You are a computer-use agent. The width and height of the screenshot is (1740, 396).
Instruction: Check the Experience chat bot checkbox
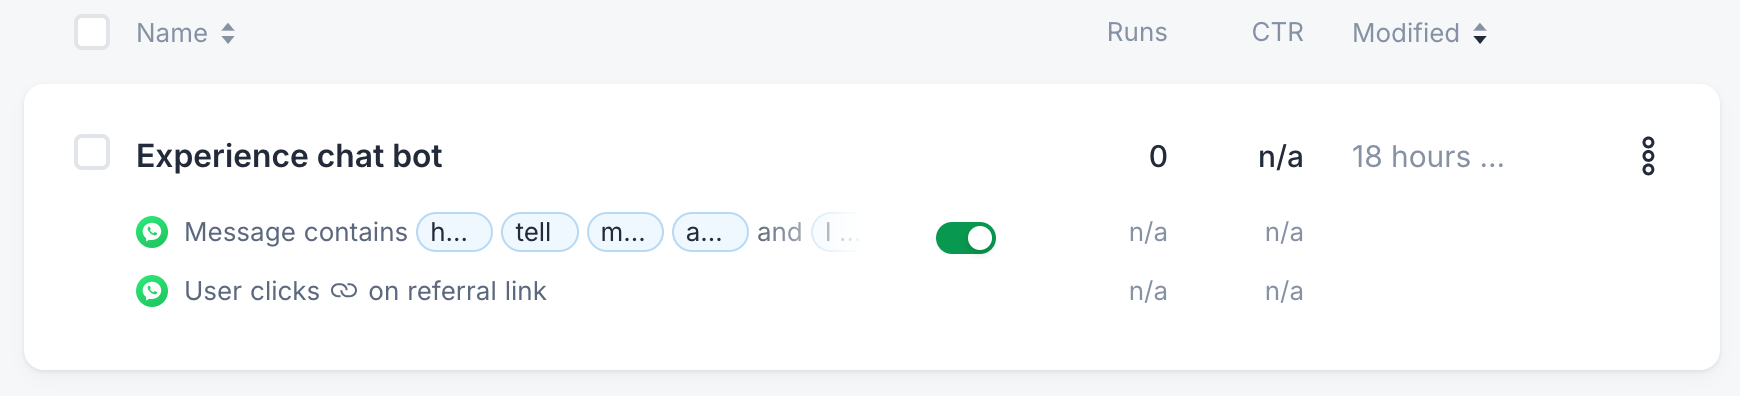coord(92,152)
